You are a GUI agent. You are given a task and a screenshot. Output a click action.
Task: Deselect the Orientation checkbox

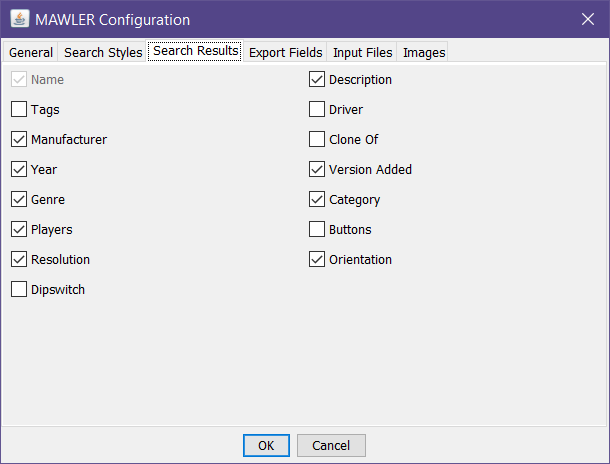317,260
